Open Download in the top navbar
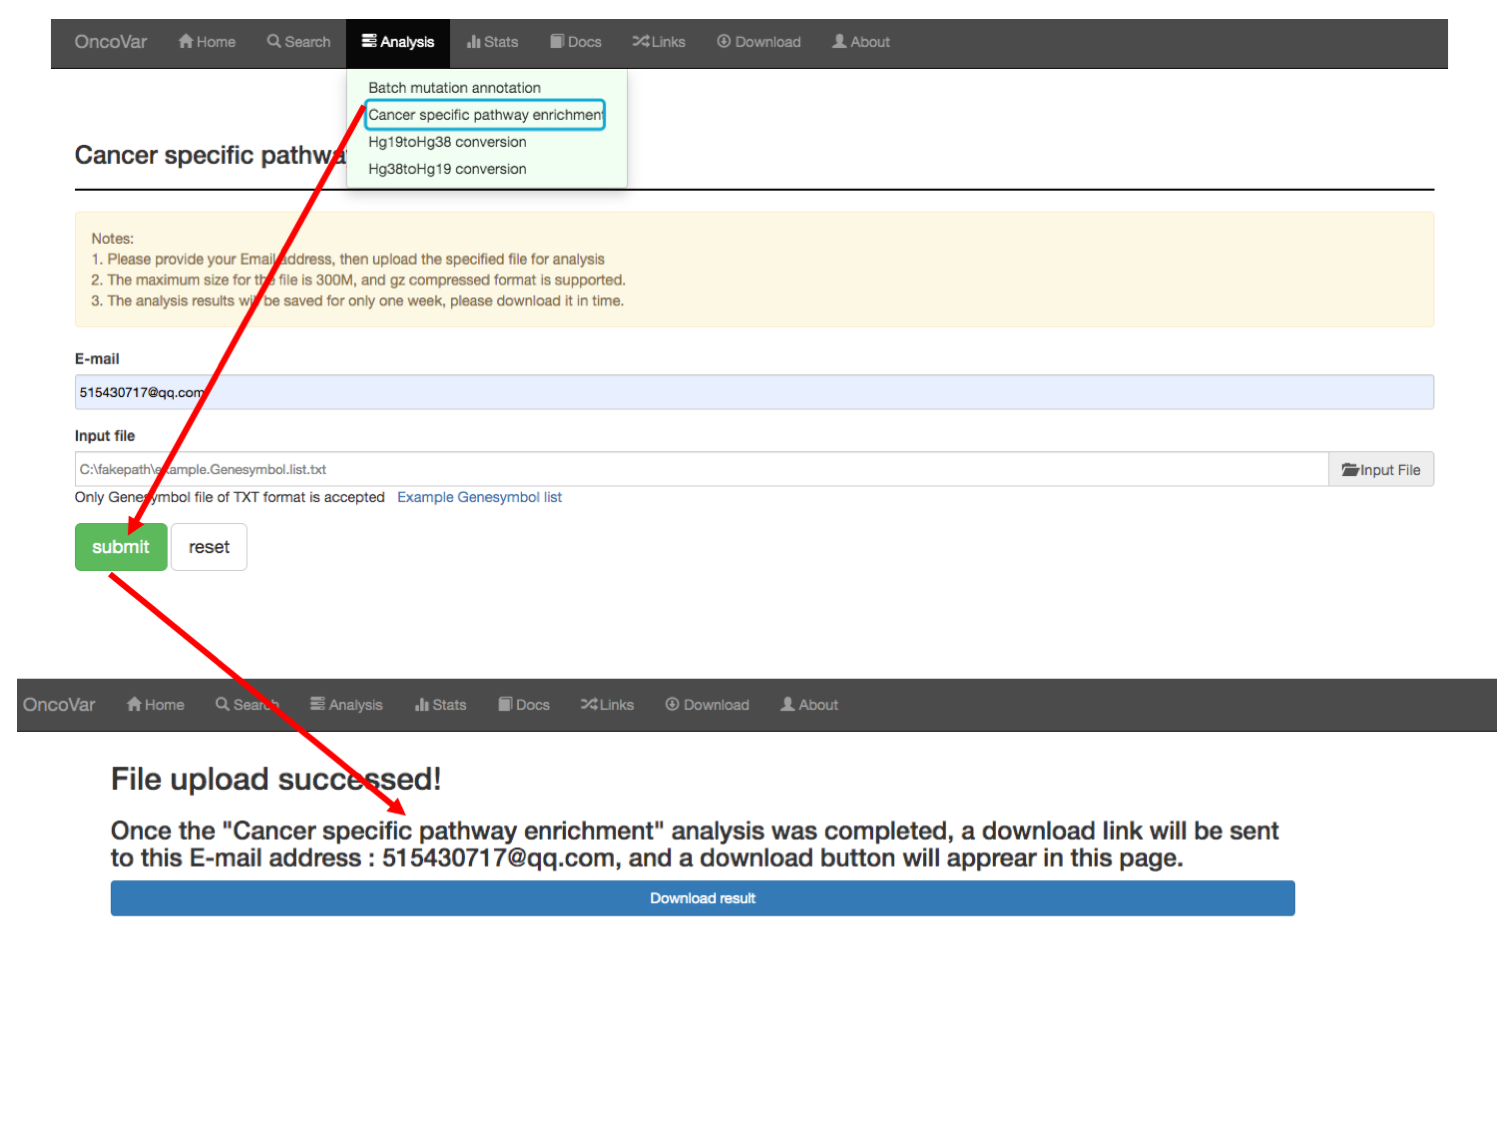The image size is (1497, 1123). 759,42
